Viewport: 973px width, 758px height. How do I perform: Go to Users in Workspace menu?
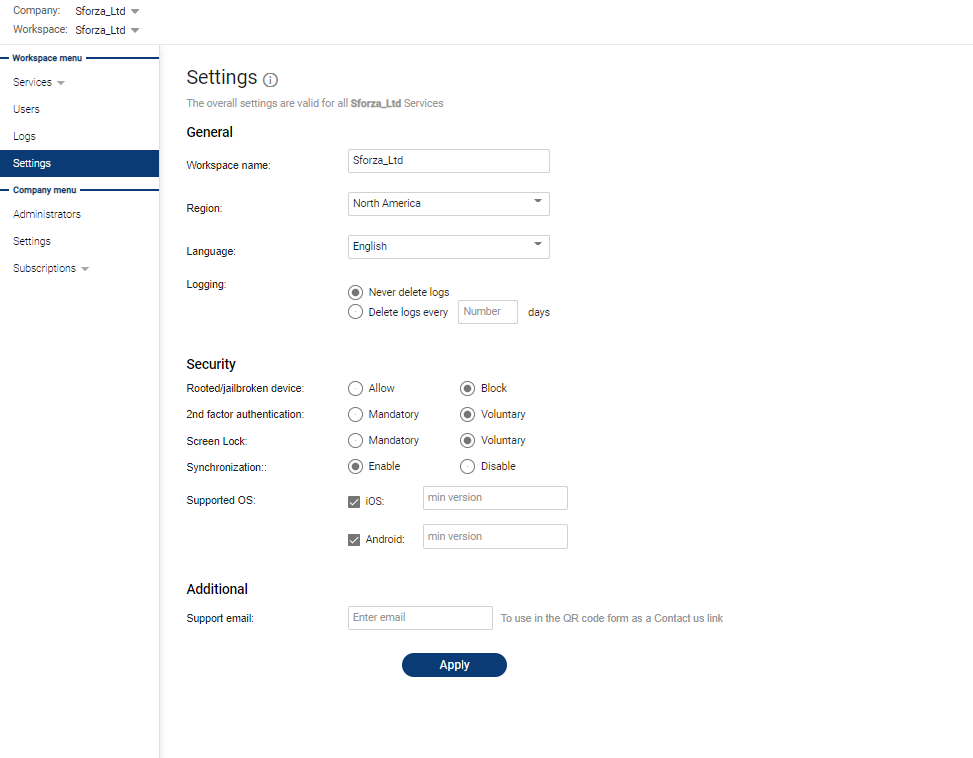27,109
